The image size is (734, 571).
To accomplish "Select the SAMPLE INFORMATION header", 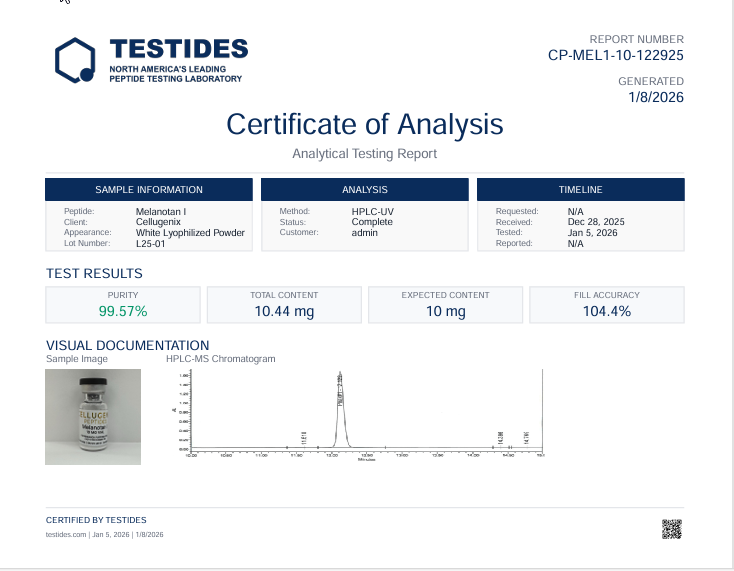I will coord(149,189).
